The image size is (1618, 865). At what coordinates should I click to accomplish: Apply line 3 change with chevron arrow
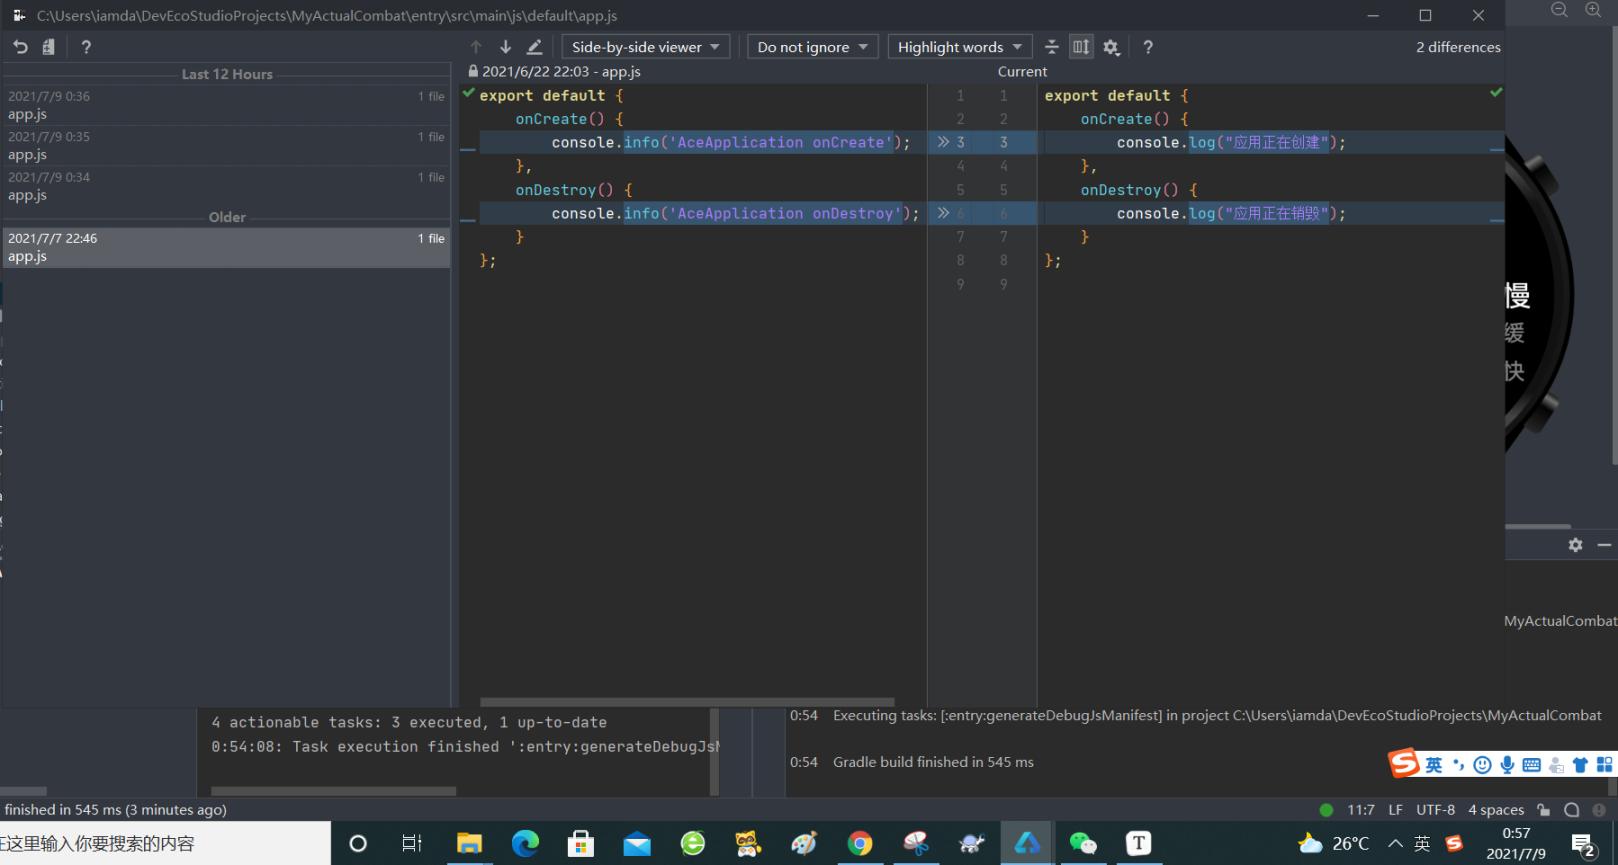pos(943,142)
